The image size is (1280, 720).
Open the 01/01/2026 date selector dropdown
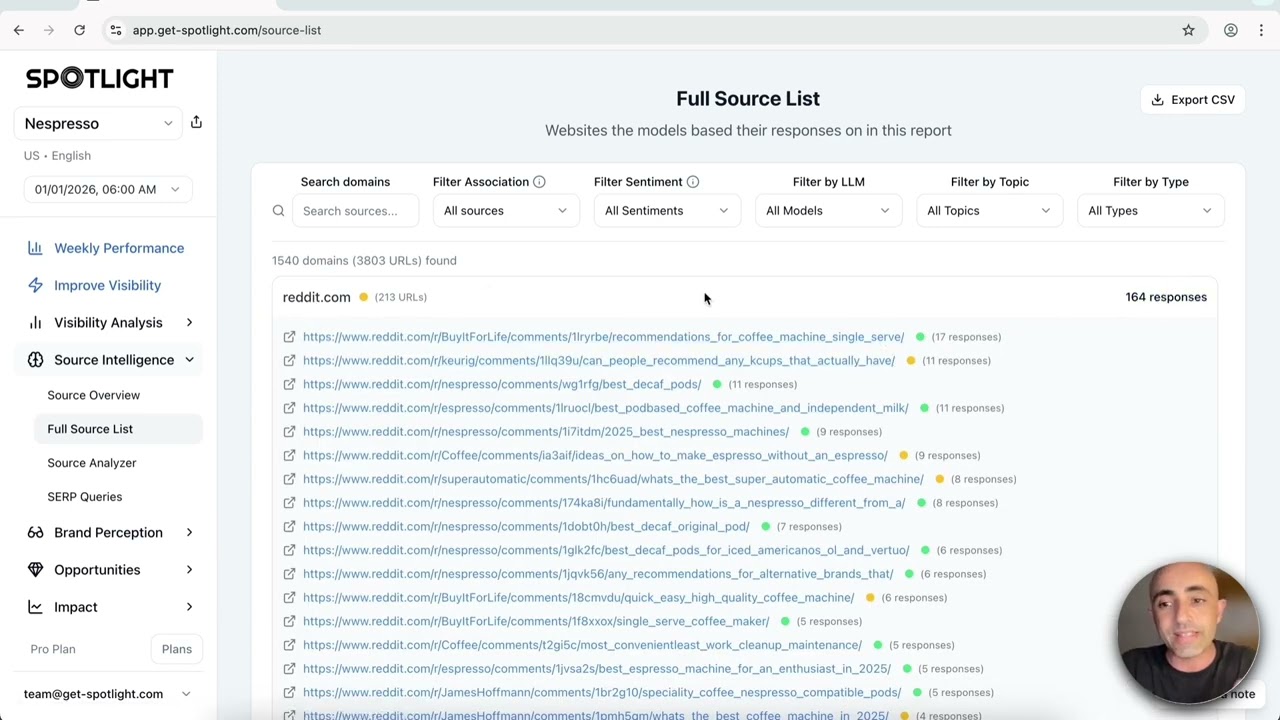106,189
